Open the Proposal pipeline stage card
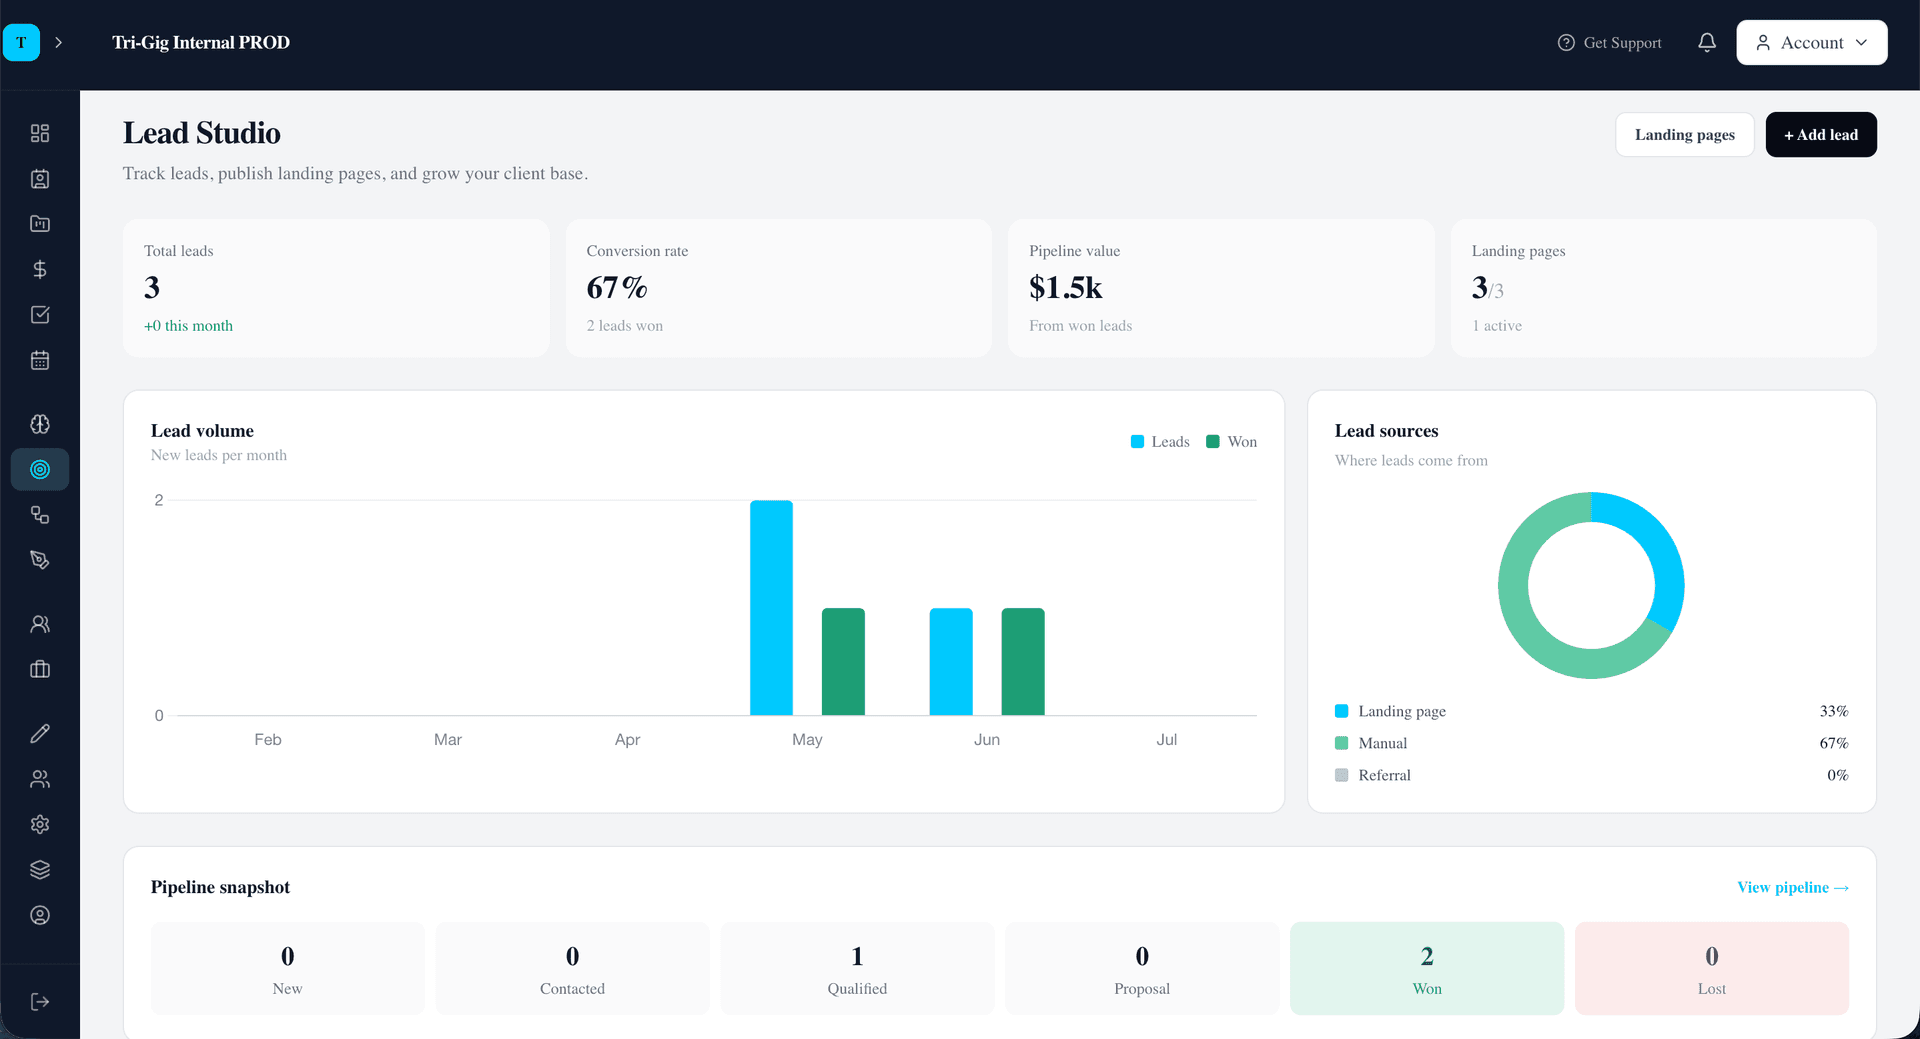1920x1039 pixels. pyautogui.click(x=1142, y=968)
